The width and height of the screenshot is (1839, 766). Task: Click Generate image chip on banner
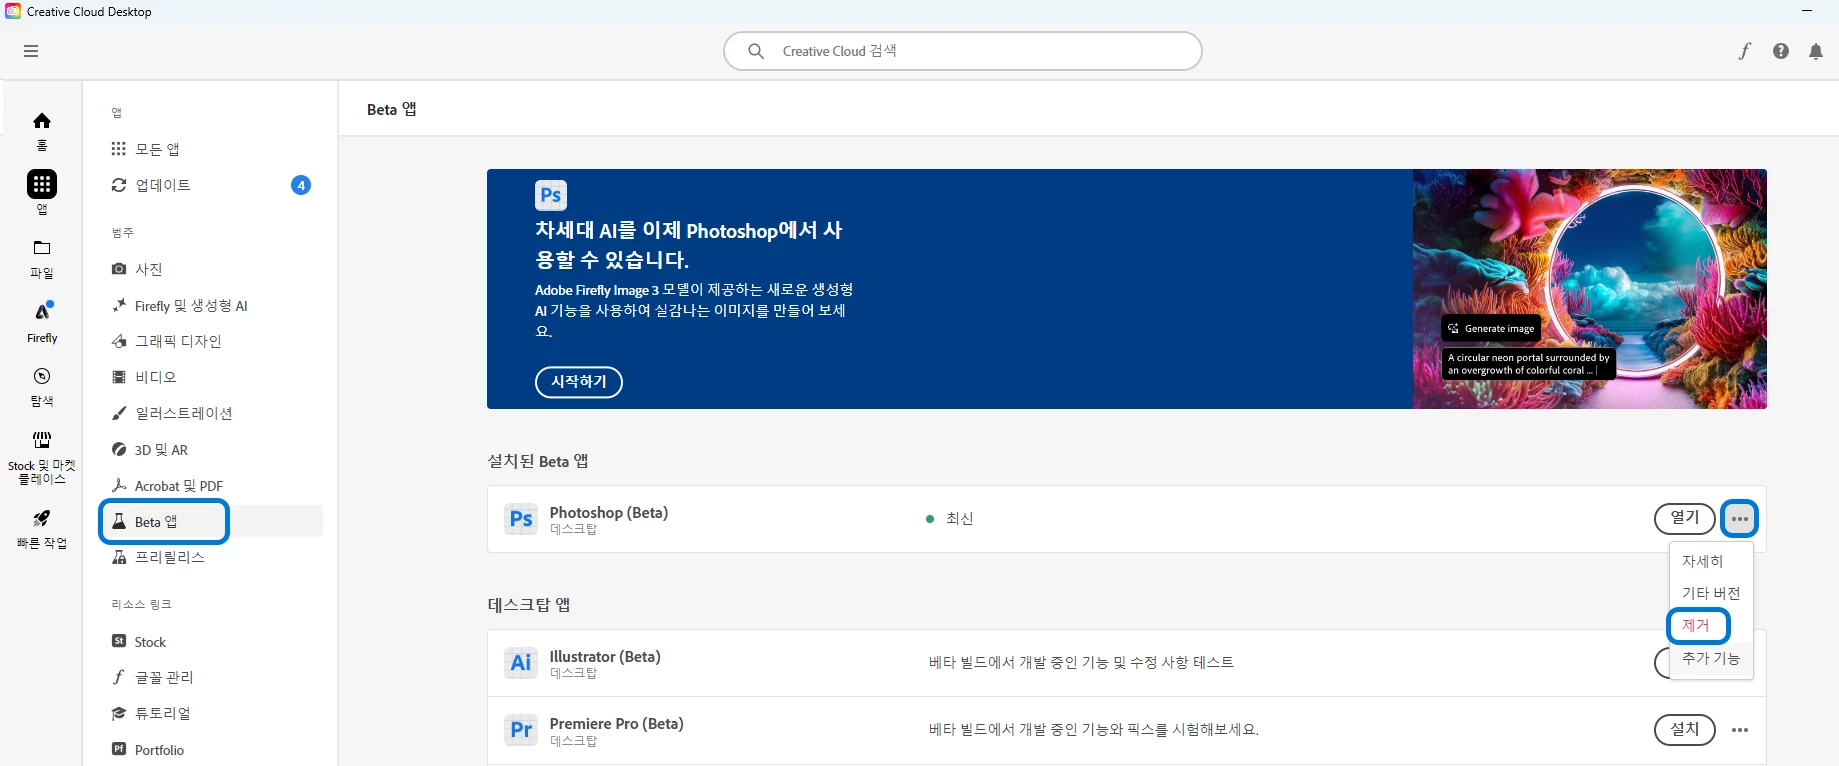[x=1491, y=328]
